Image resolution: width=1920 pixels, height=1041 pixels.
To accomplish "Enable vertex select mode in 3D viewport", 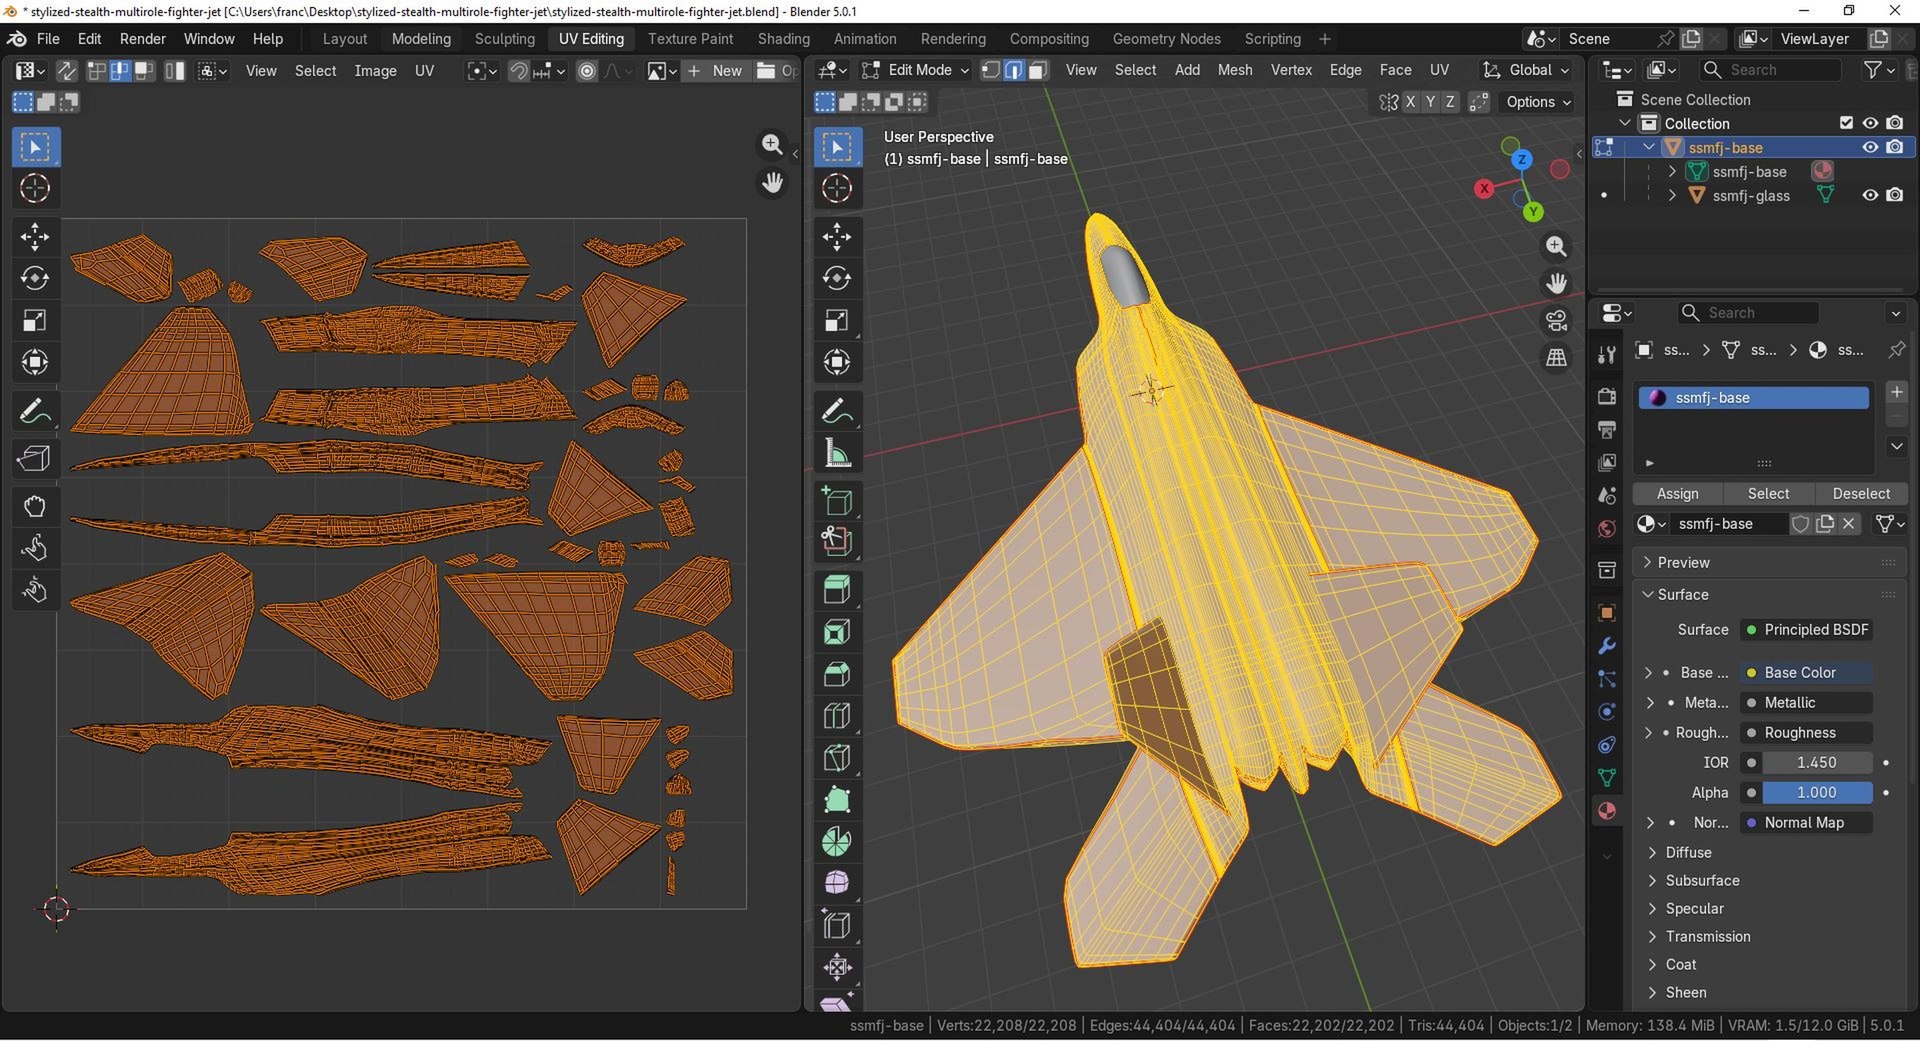I will tap(991, 70).
